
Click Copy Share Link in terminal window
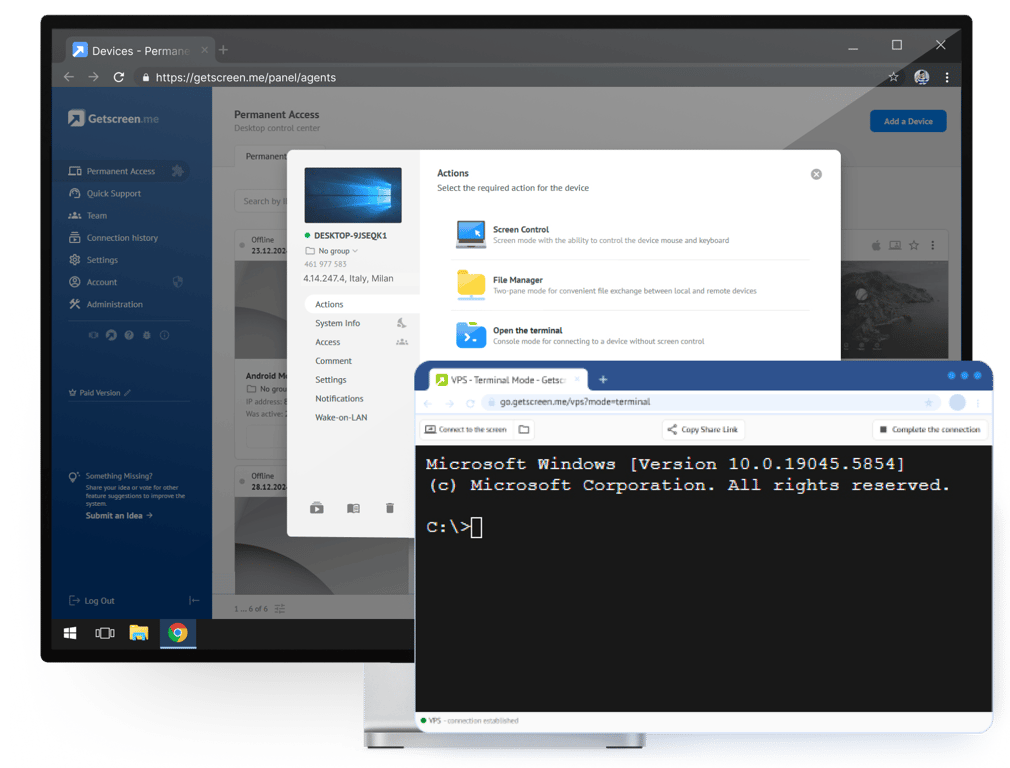click(703, 429)
